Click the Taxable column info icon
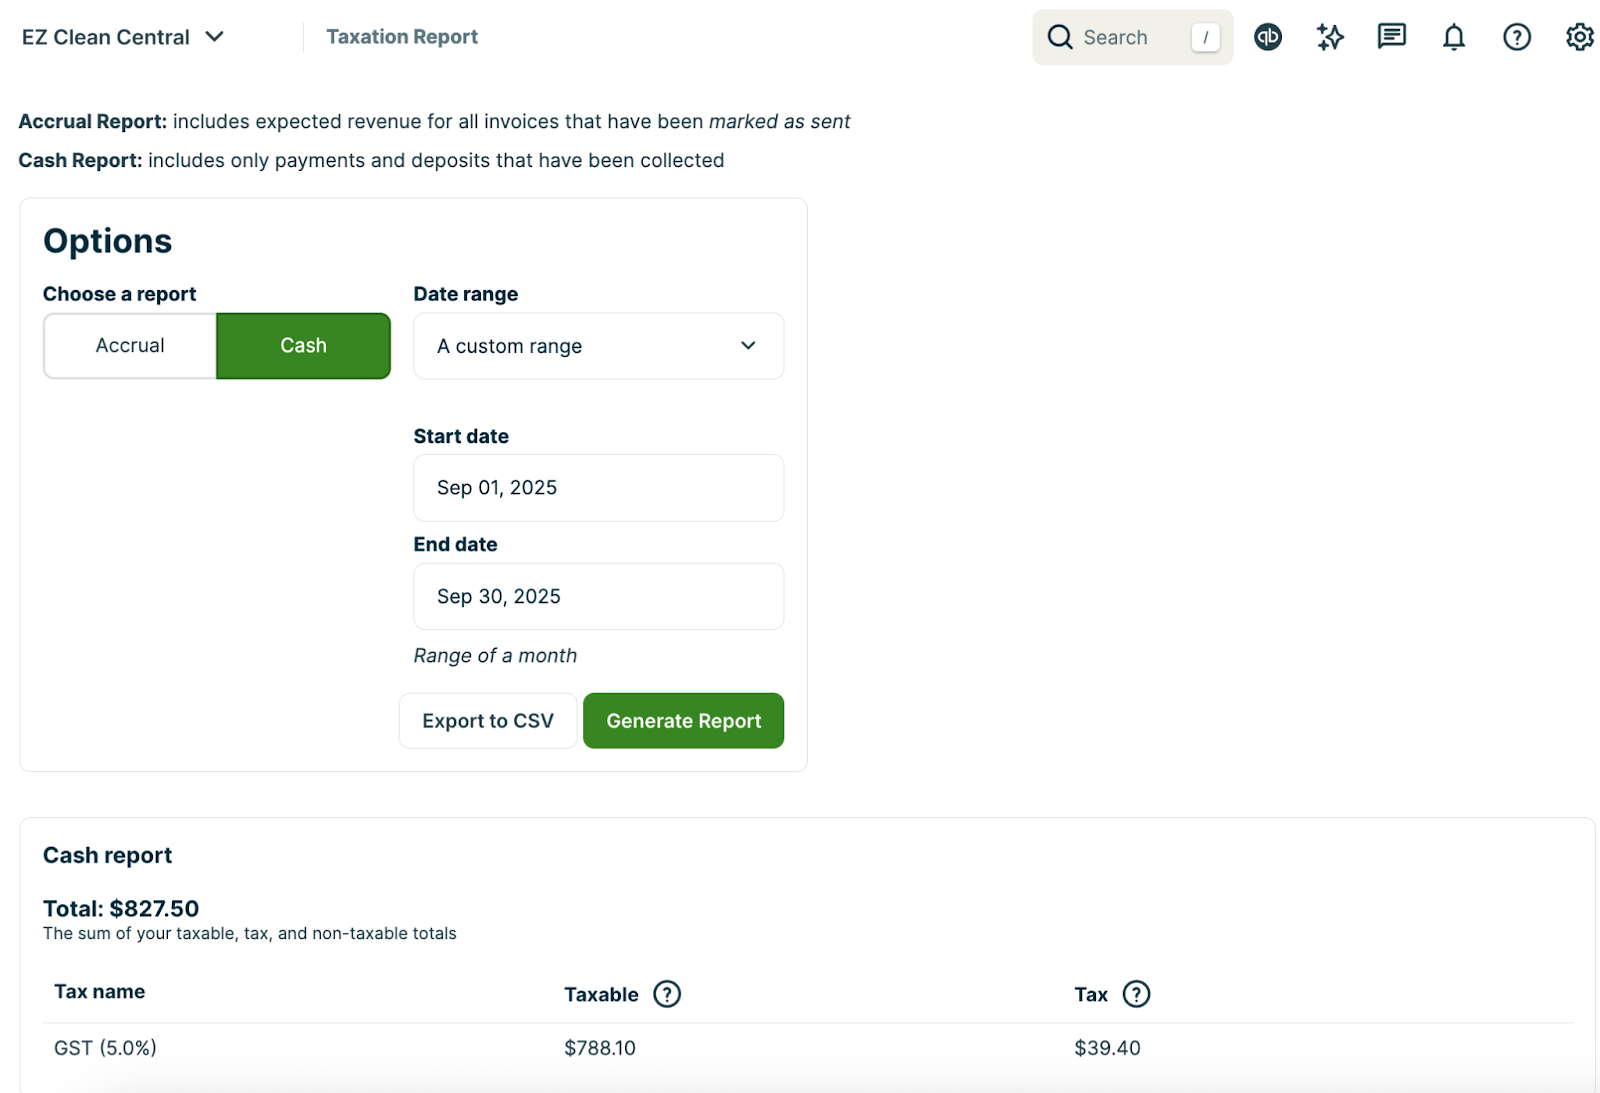The image size is (1600, 1093). (x=667, y=994)
